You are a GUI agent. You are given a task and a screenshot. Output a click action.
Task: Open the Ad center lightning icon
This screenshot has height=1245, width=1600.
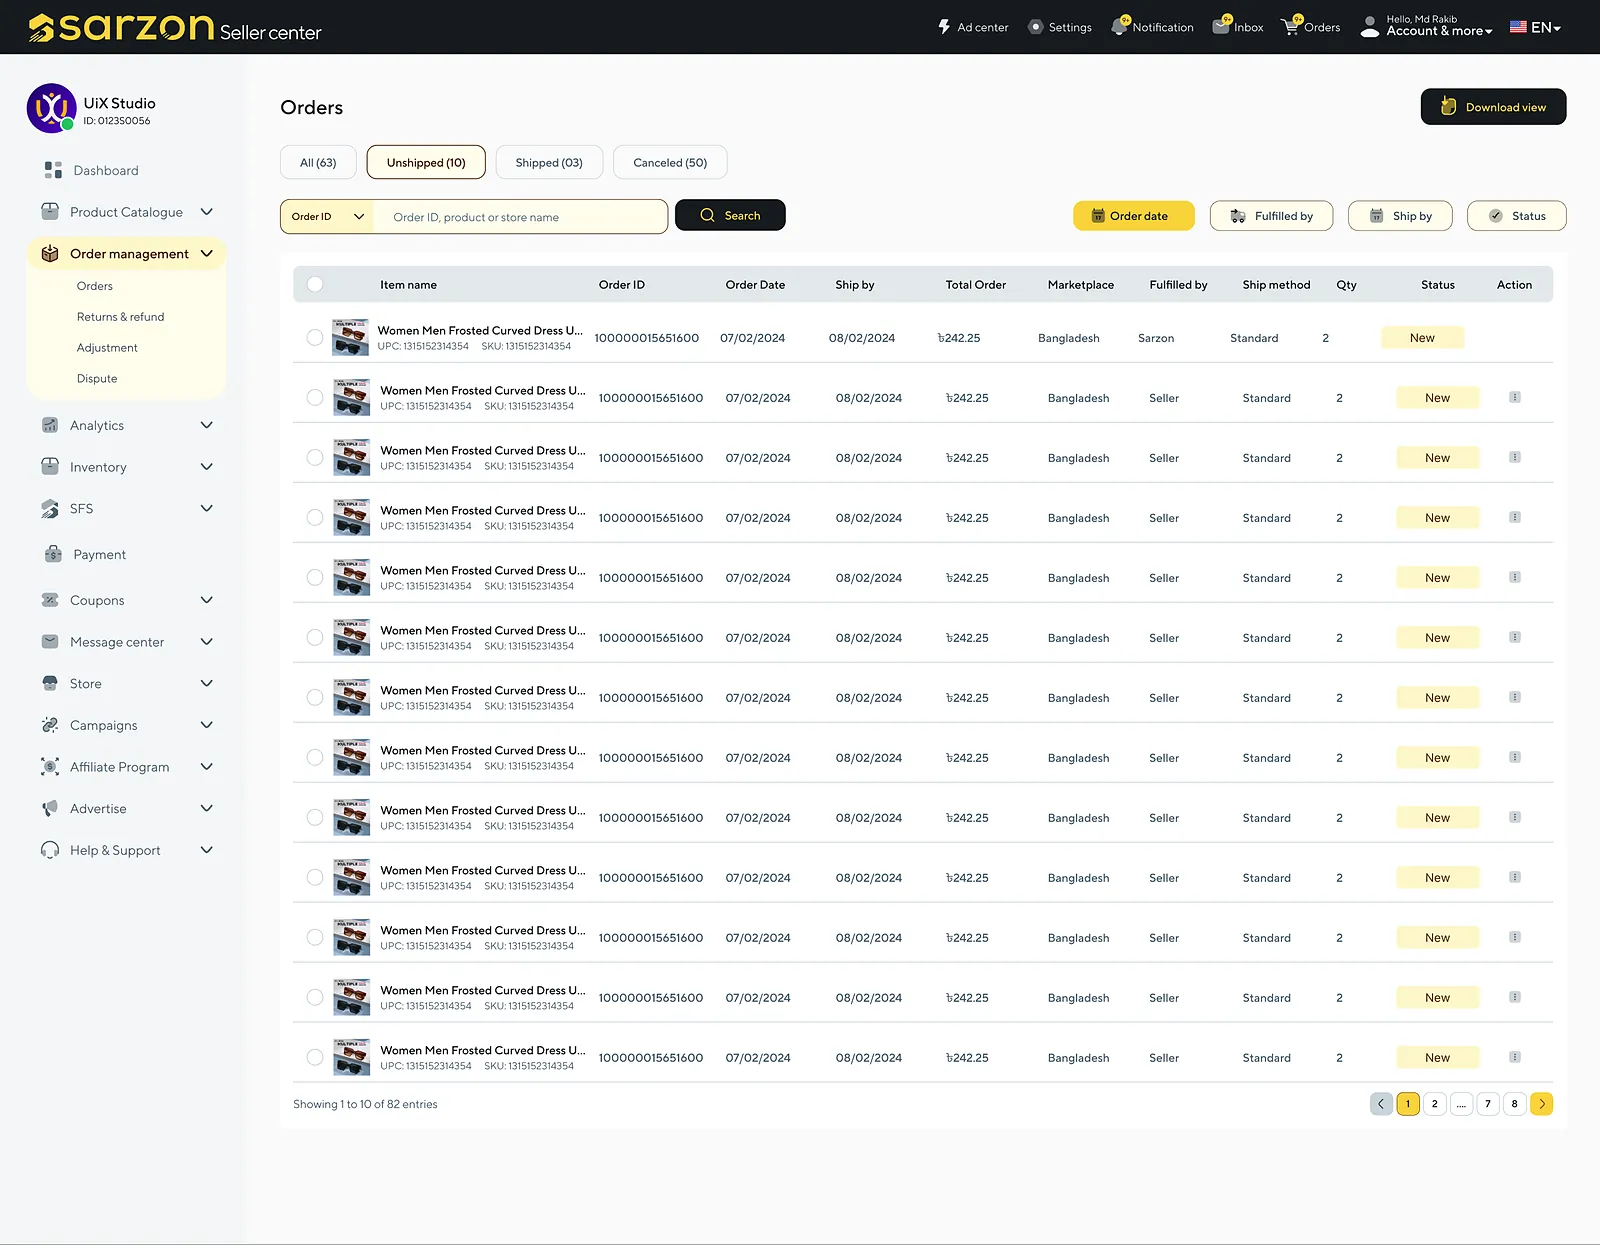pyautogui.click(x=944, y=27)
